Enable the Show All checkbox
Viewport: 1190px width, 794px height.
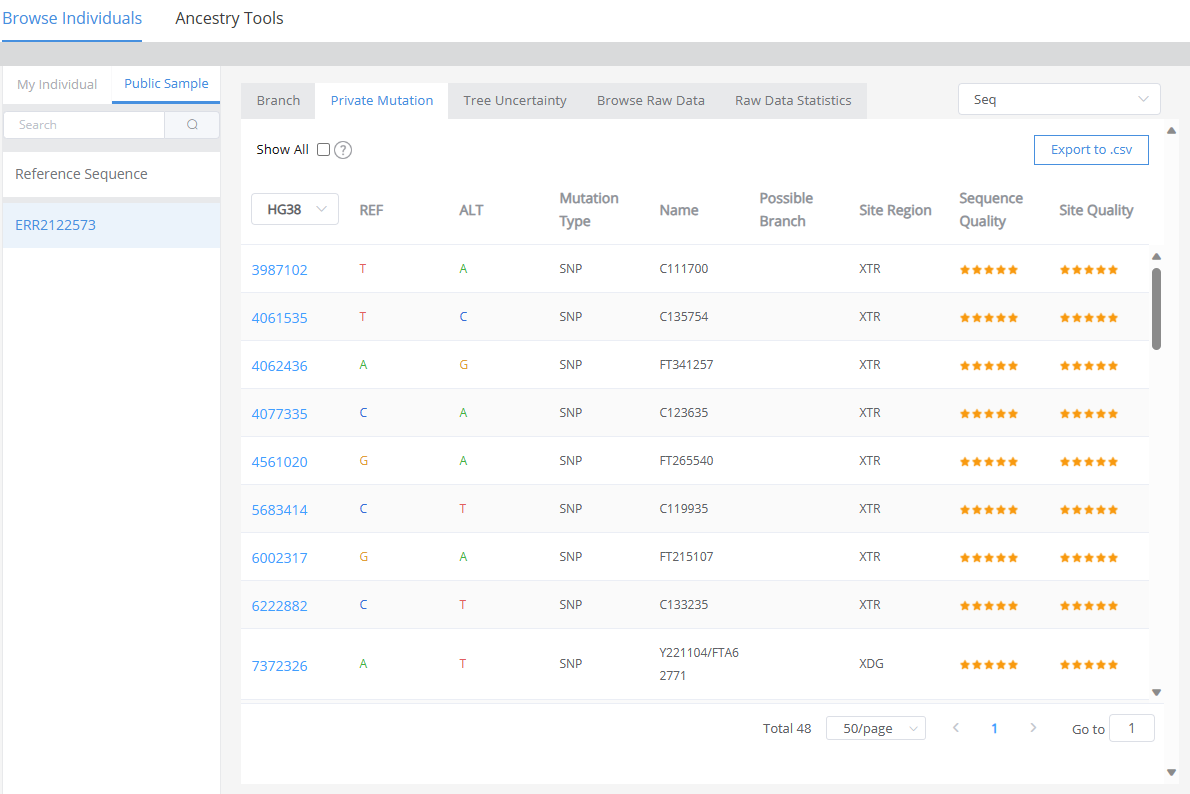pyautogui.click(x=323, y=150)
